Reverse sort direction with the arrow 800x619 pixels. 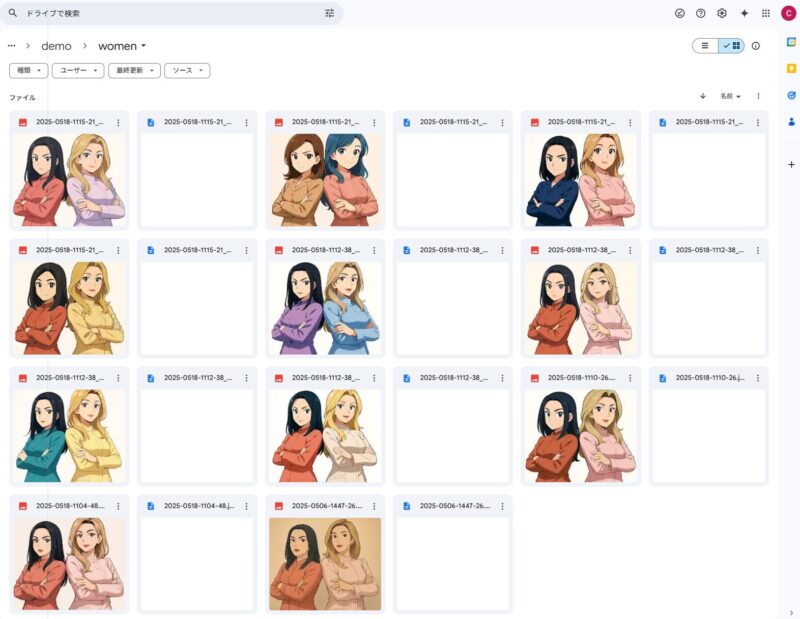[x=703, y=96]
